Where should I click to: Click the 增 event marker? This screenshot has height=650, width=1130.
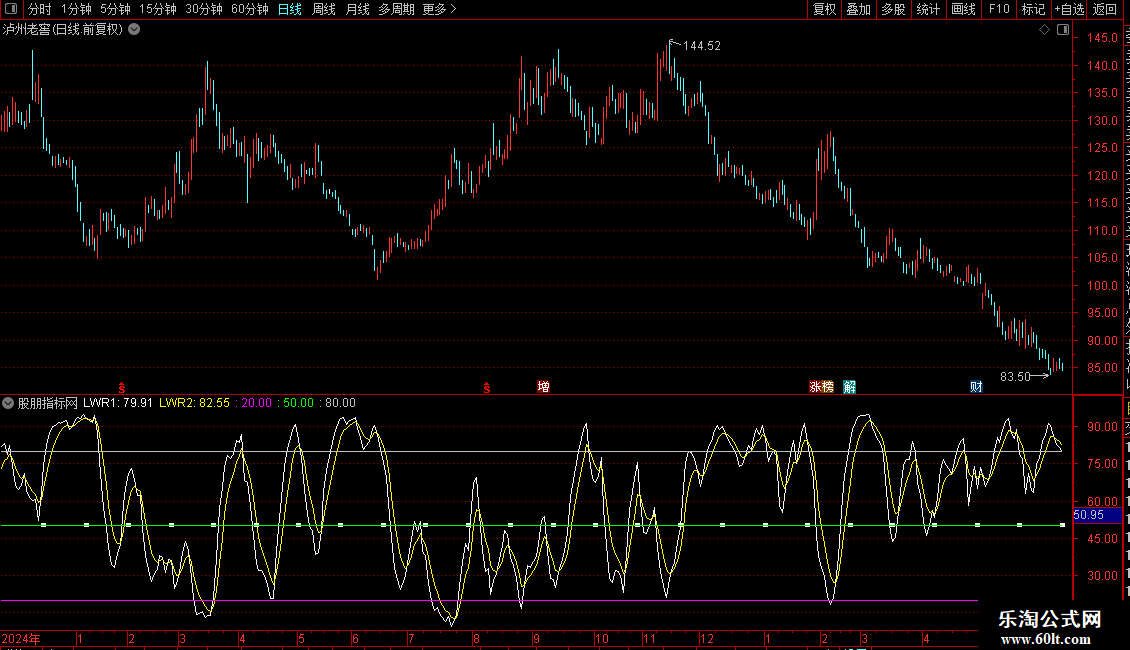543,387
